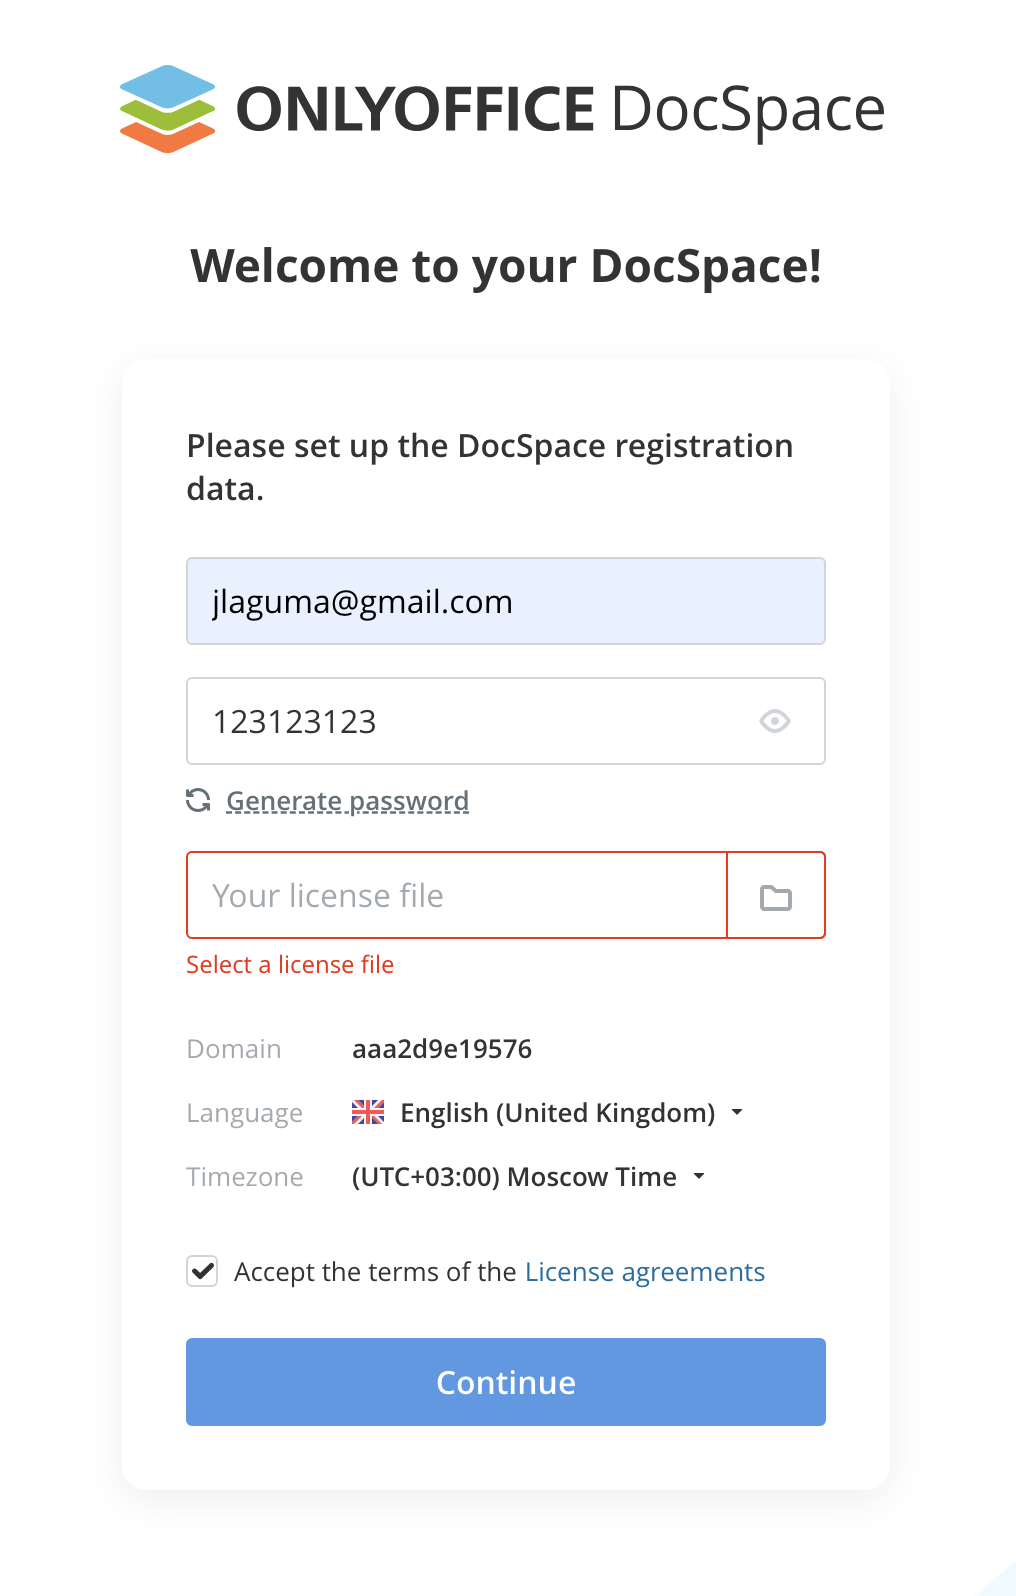The height and width of the screenshot is (1596, 1016).
Task: Click the ONLYOFFICE DocSpace wordmark text
Action: point(561,109)
